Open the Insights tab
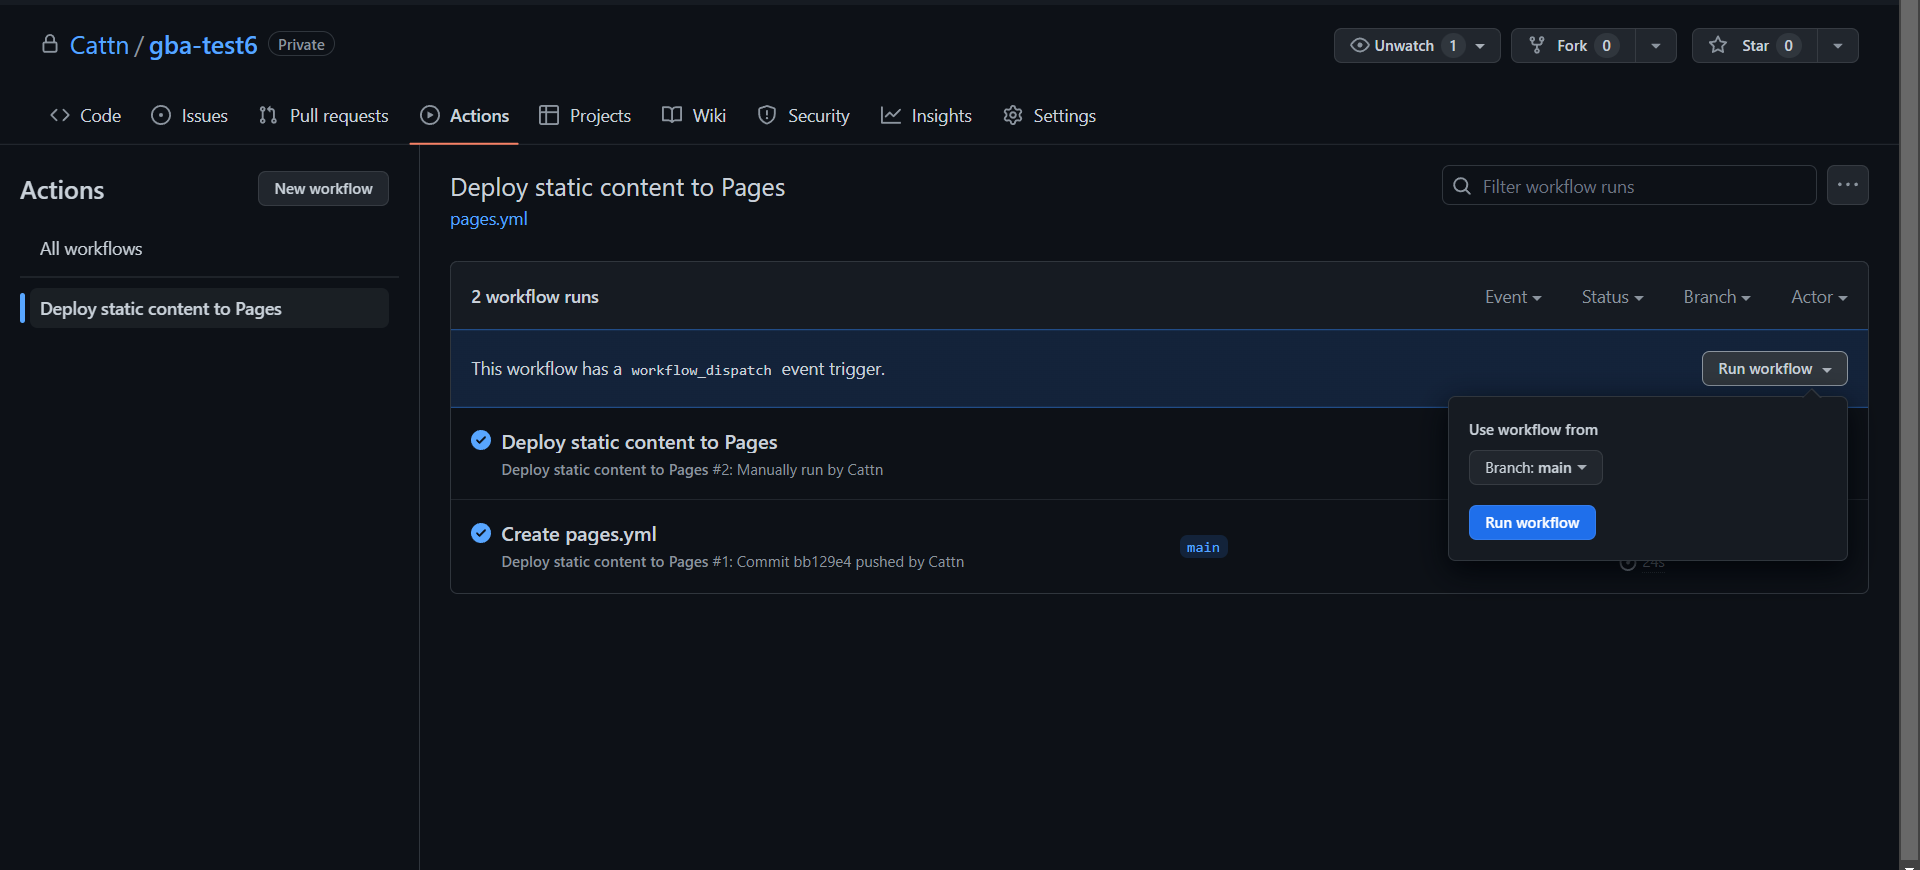 926,116
